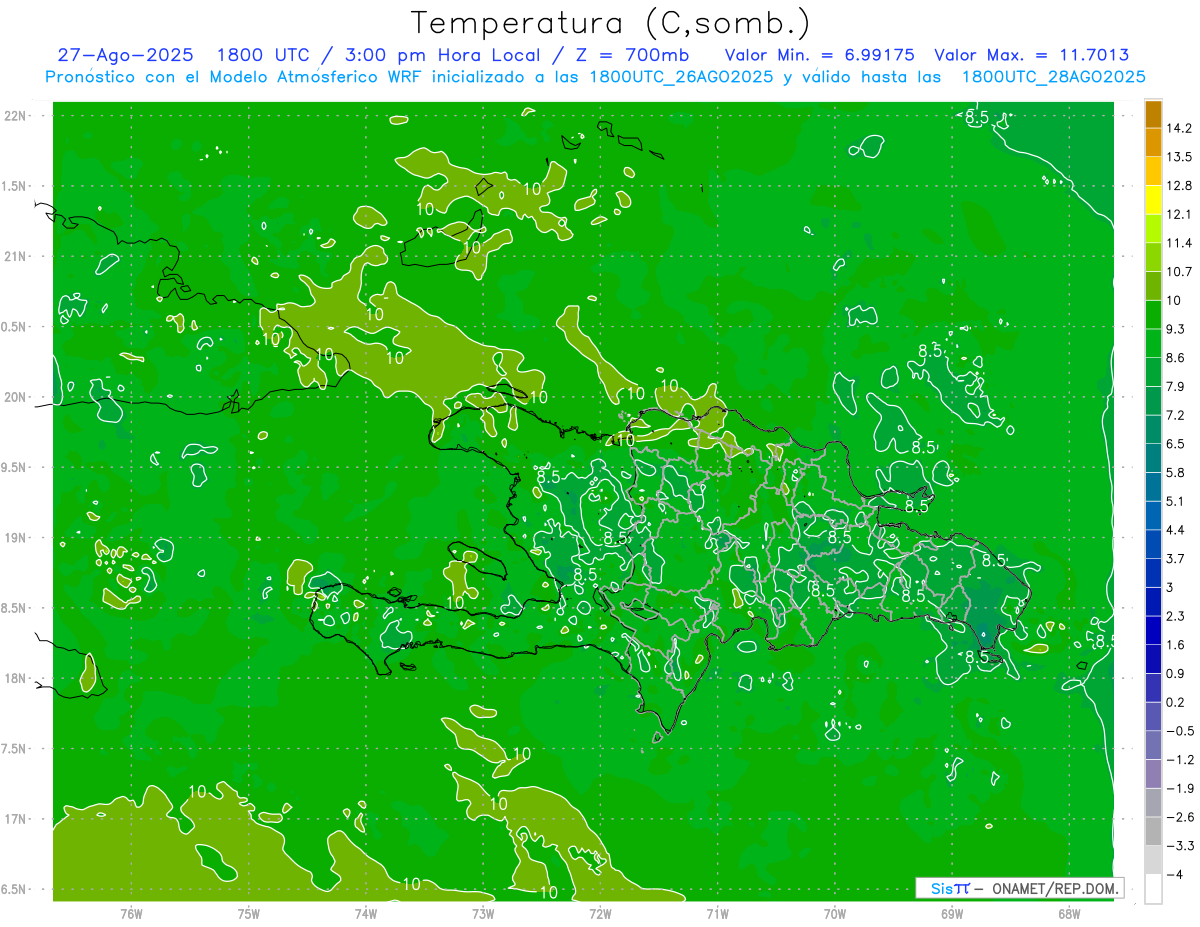Click the 3.7 colorbar value
Viewport: 1200px width, 927px height.
pyautogui.click(x=1176, y=558)
